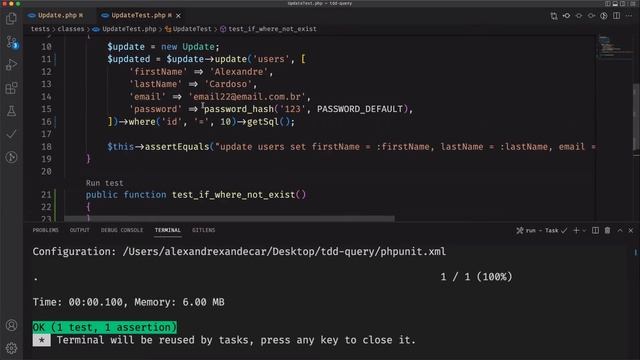640x360 pixels.
Task: Open the new terminal launch profile dropdown
Action: (x=584, y=231)
